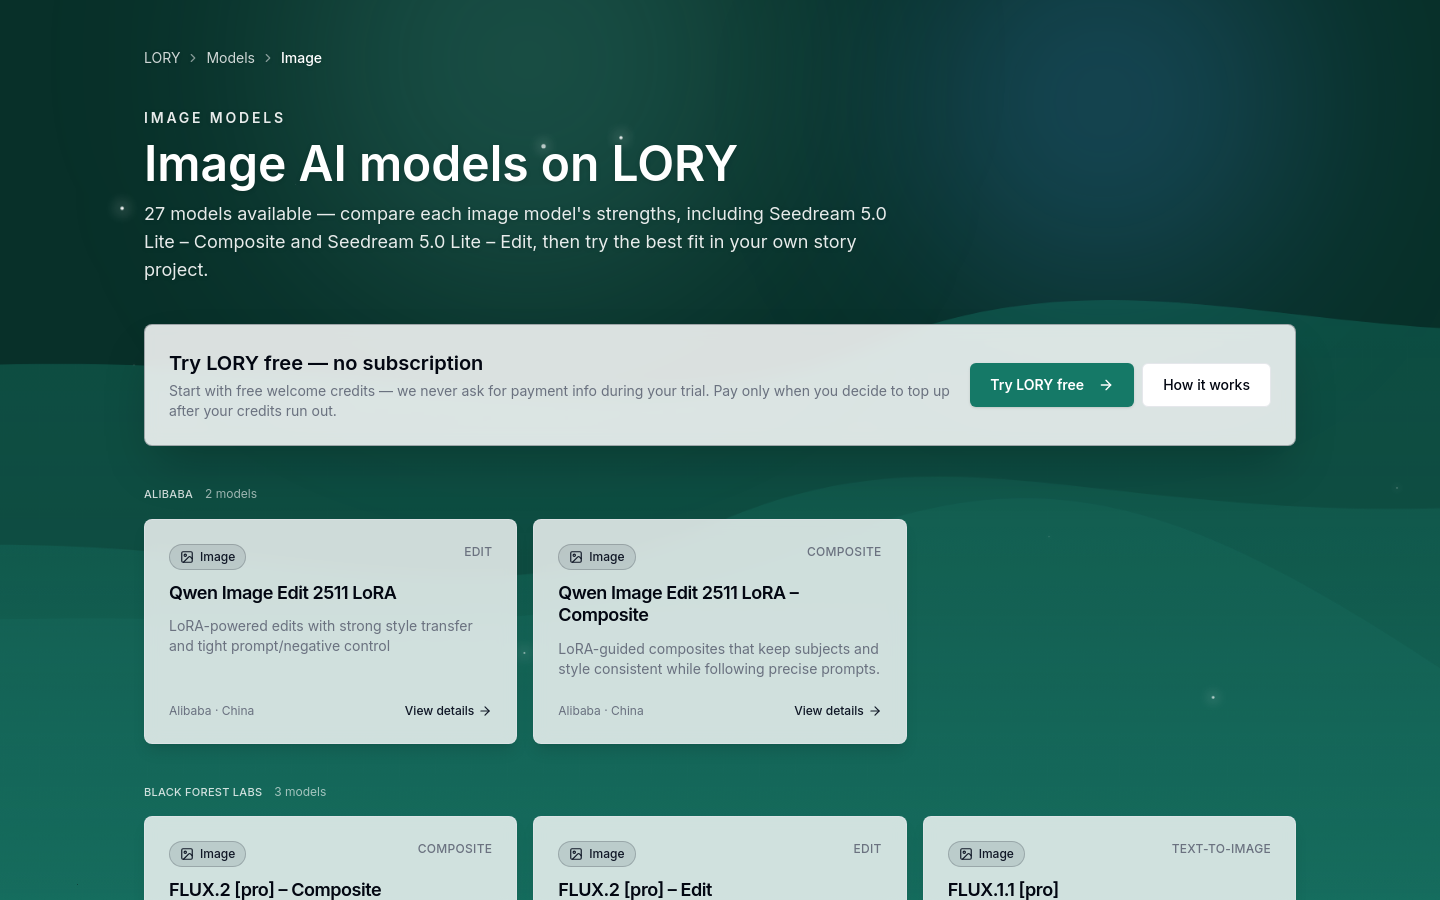Image resolution: width=1440 pixels, height=900 pixels.
Task: Open FLUX.2 [pro] – Composite card title
Action: [275, 889]
